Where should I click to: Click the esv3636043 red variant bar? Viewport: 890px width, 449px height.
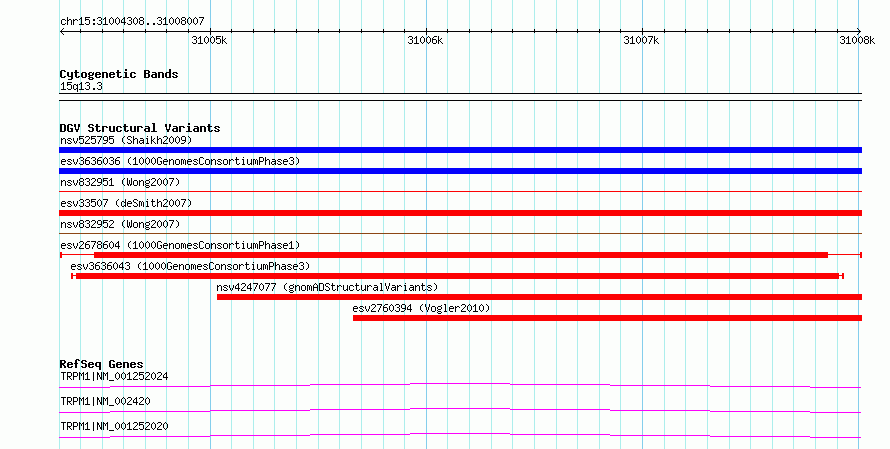point(457,276)
